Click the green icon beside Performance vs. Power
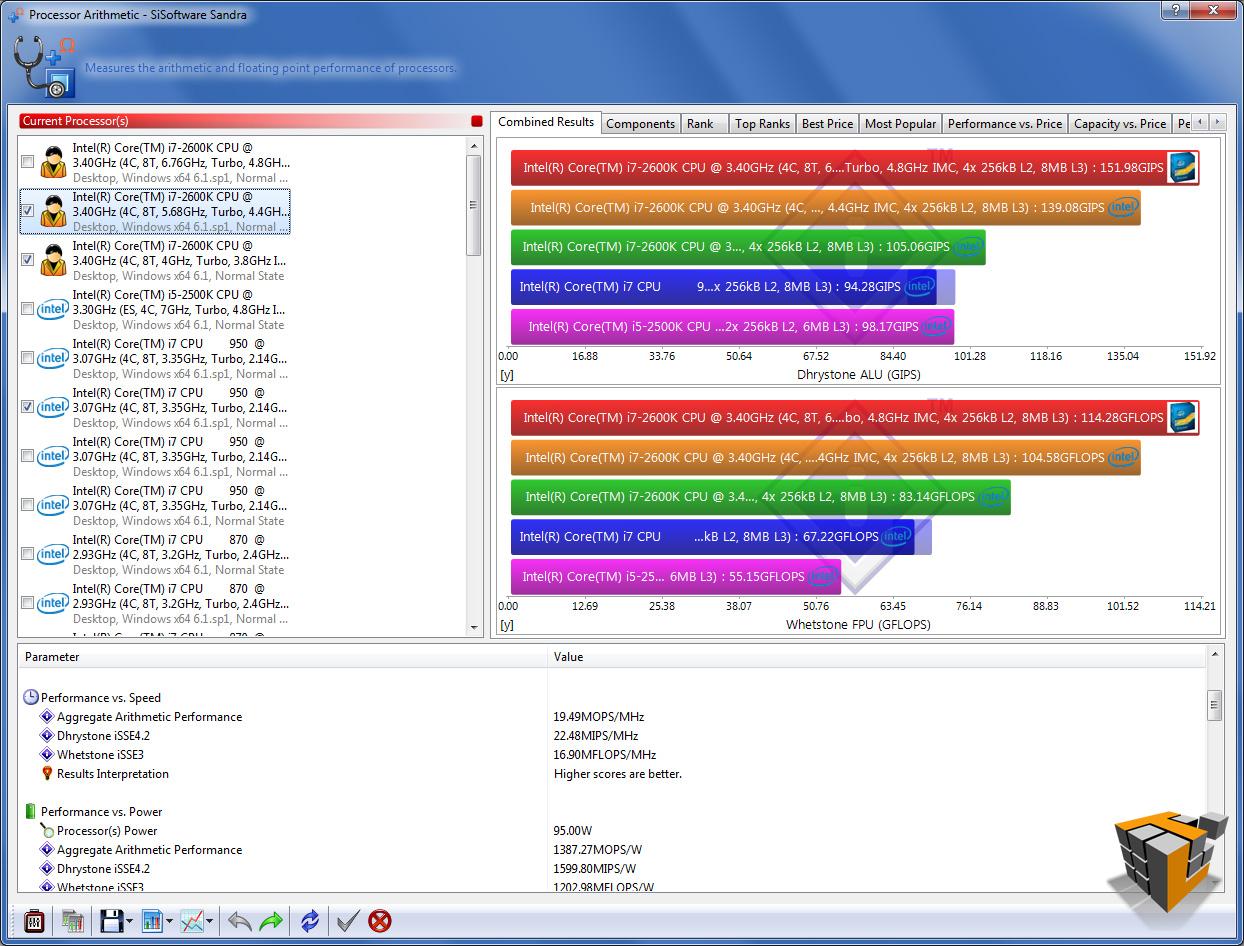This screenshot has height=946, width=1244. [31, 812]
